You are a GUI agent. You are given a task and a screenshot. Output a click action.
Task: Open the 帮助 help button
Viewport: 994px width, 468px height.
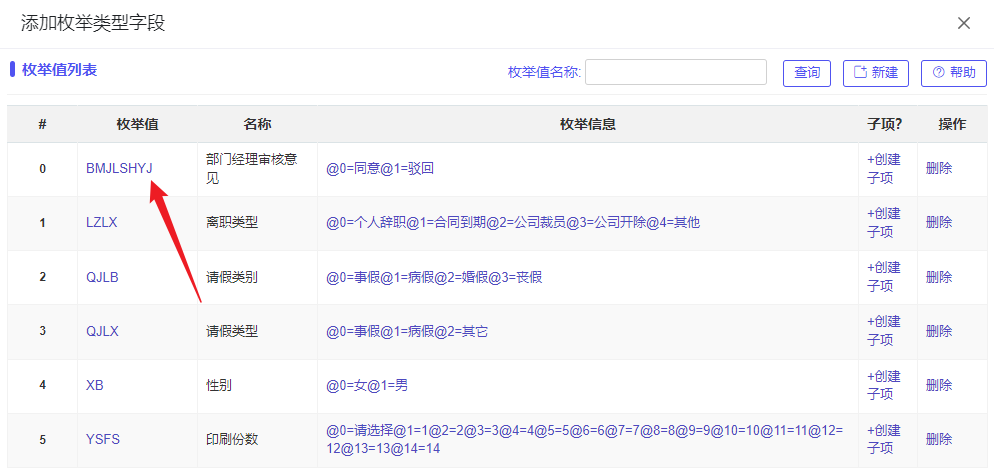953,73
